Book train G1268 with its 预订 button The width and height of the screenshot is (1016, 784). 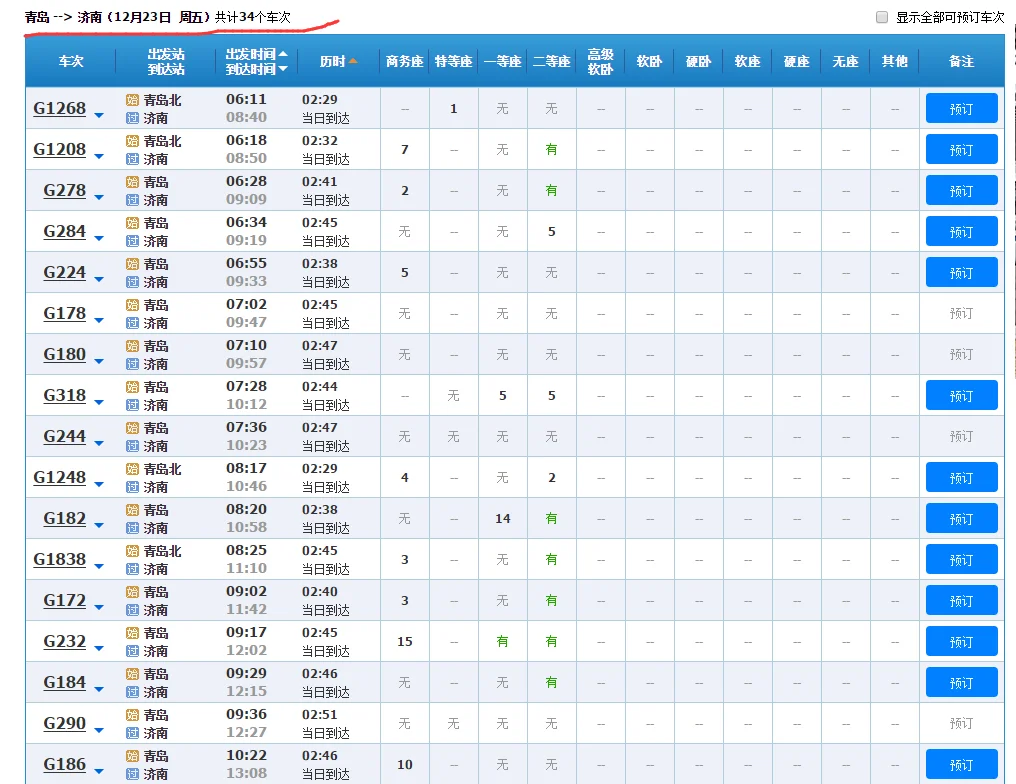click(x=961, y=109)
